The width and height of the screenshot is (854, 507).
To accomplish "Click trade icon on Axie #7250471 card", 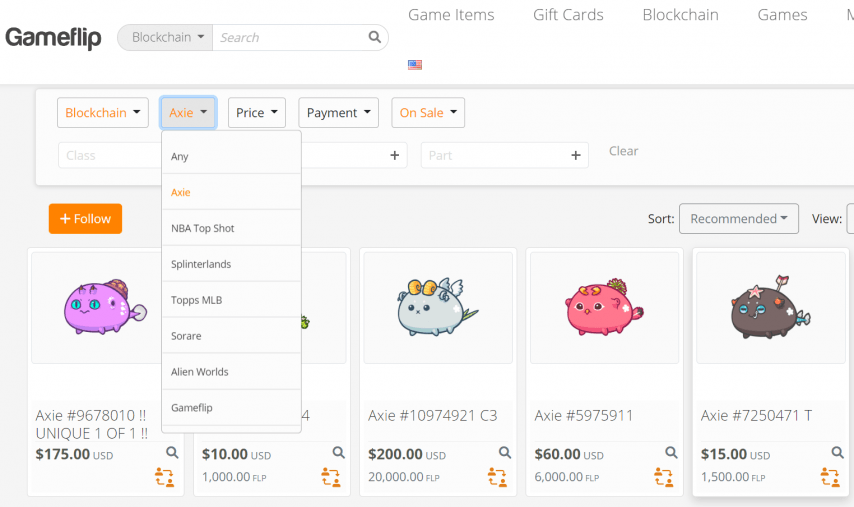I will point(830,477).
